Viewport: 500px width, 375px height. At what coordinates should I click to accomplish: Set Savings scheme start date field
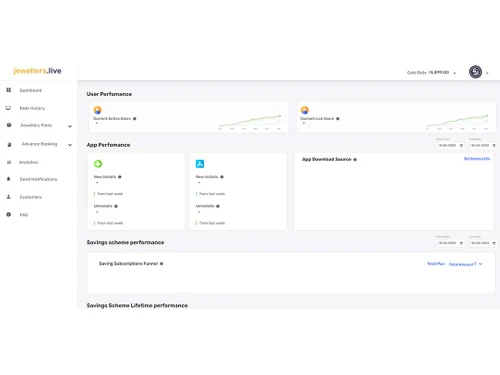(x=450, y=243)
